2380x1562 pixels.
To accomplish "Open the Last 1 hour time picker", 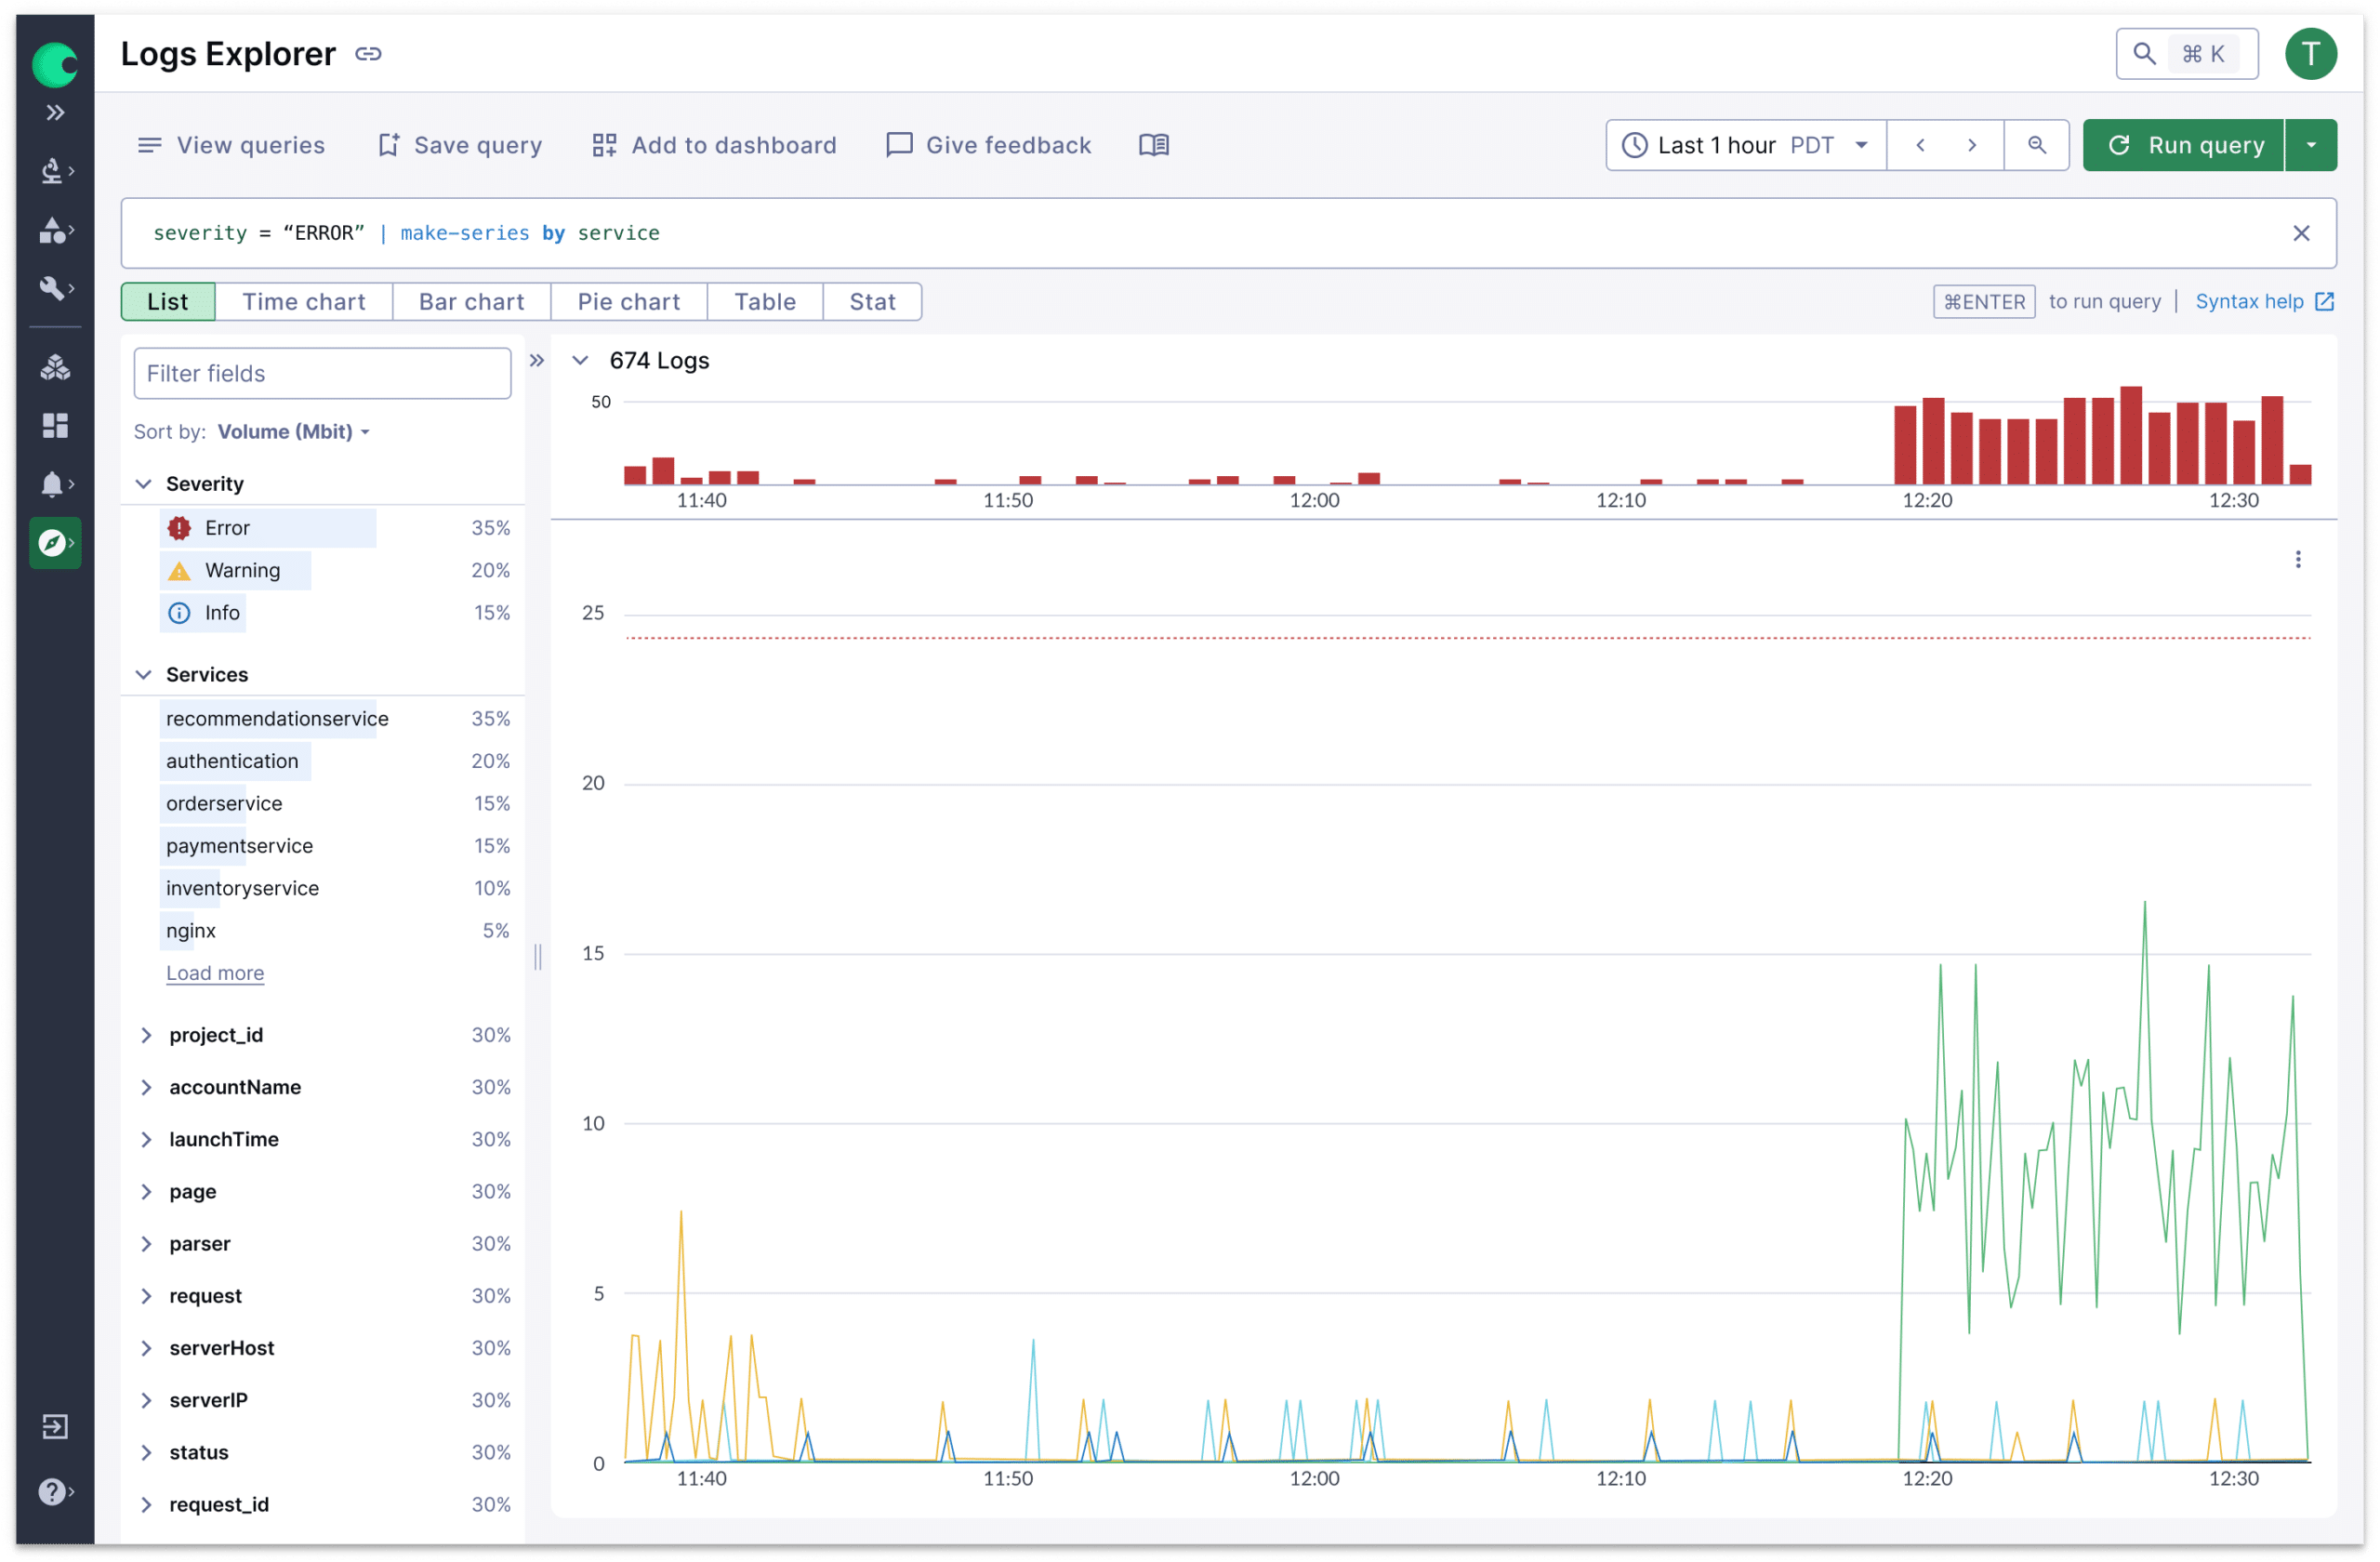I will 1746,145.
